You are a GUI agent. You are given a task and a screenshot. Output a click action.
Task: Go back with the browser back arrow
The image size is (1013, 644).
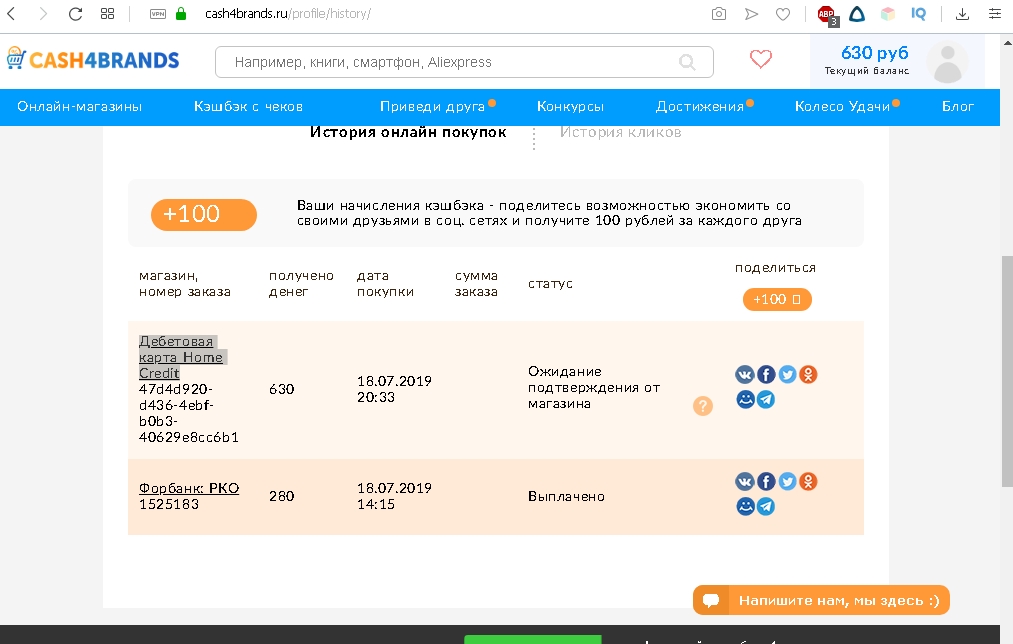pyautogui.click(x=11, y=14)
